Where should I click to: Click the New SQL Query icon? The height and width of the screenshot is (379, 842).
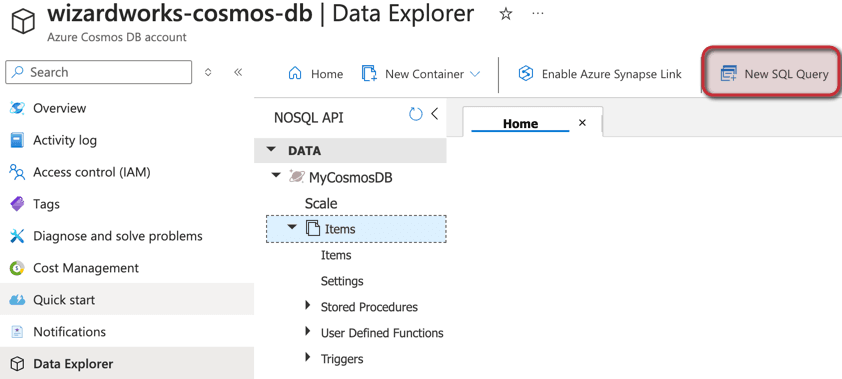coord(728,74)
